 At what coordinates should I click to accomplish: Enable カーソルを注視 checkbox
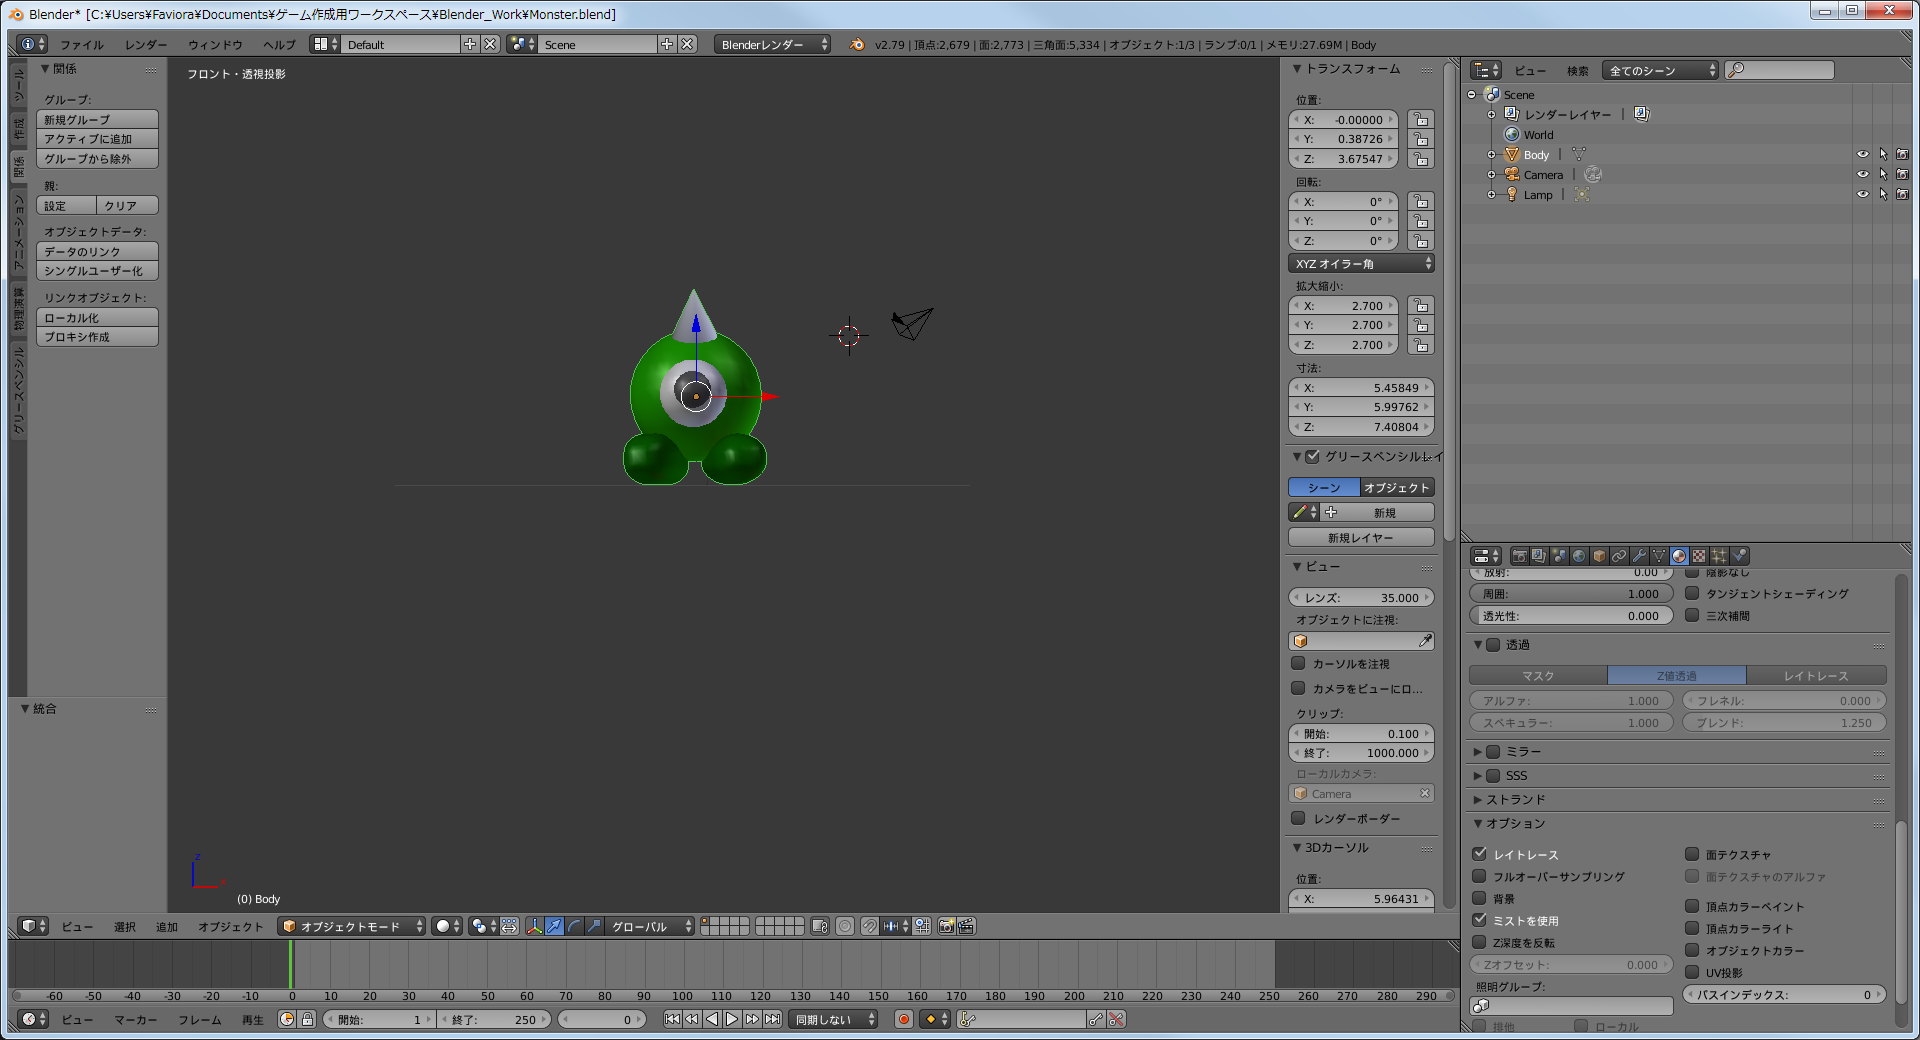tap(1299, 663)
